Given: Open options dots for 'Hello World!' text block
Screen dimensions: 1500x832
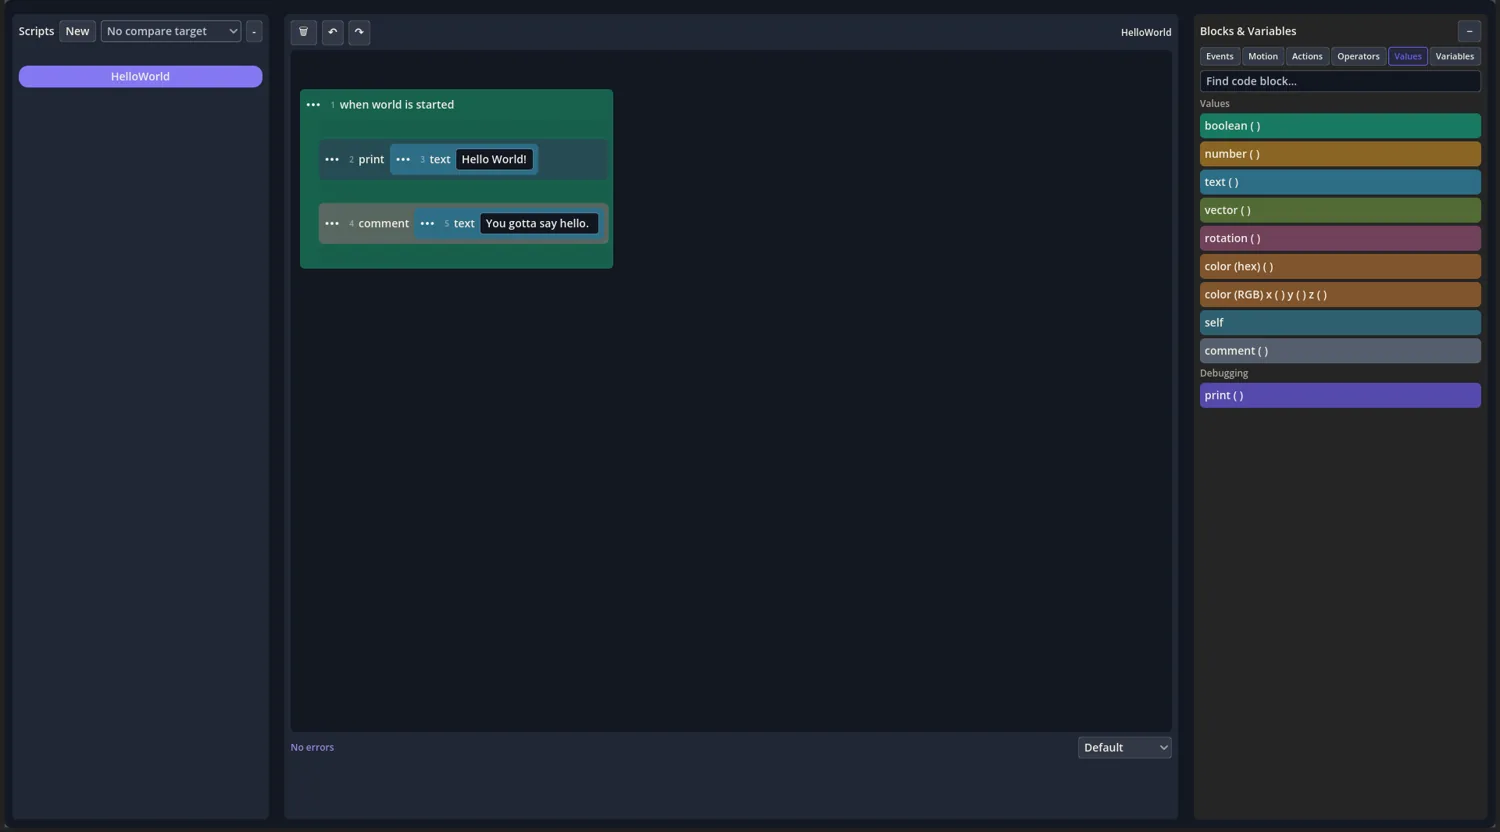Looking at the screenshot, I should 403,160.
